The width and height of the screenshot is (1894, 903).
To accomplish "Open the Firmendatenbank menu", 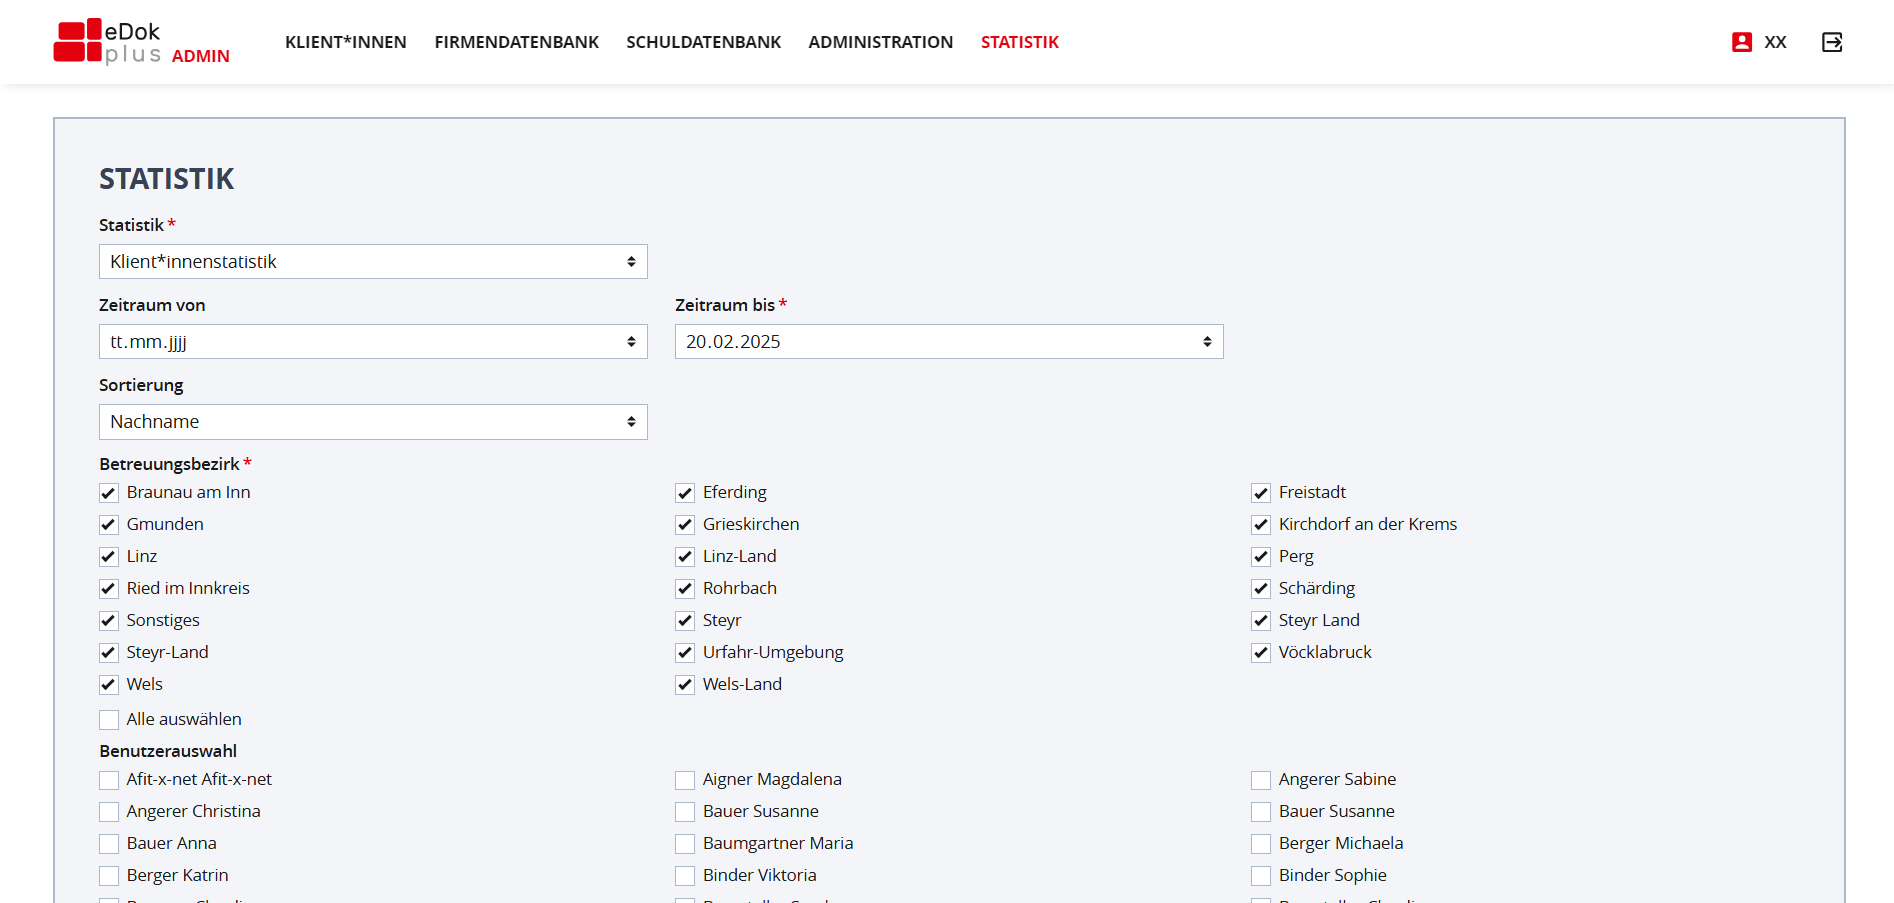I will coord(516,42).
